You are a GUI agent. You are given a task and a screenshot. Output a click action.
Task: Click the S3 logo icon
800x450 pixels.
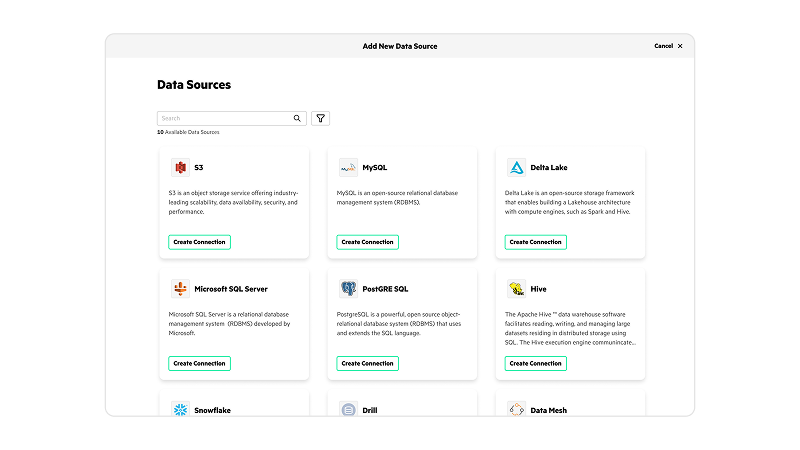pyautogui.click(x=180, y=167)
